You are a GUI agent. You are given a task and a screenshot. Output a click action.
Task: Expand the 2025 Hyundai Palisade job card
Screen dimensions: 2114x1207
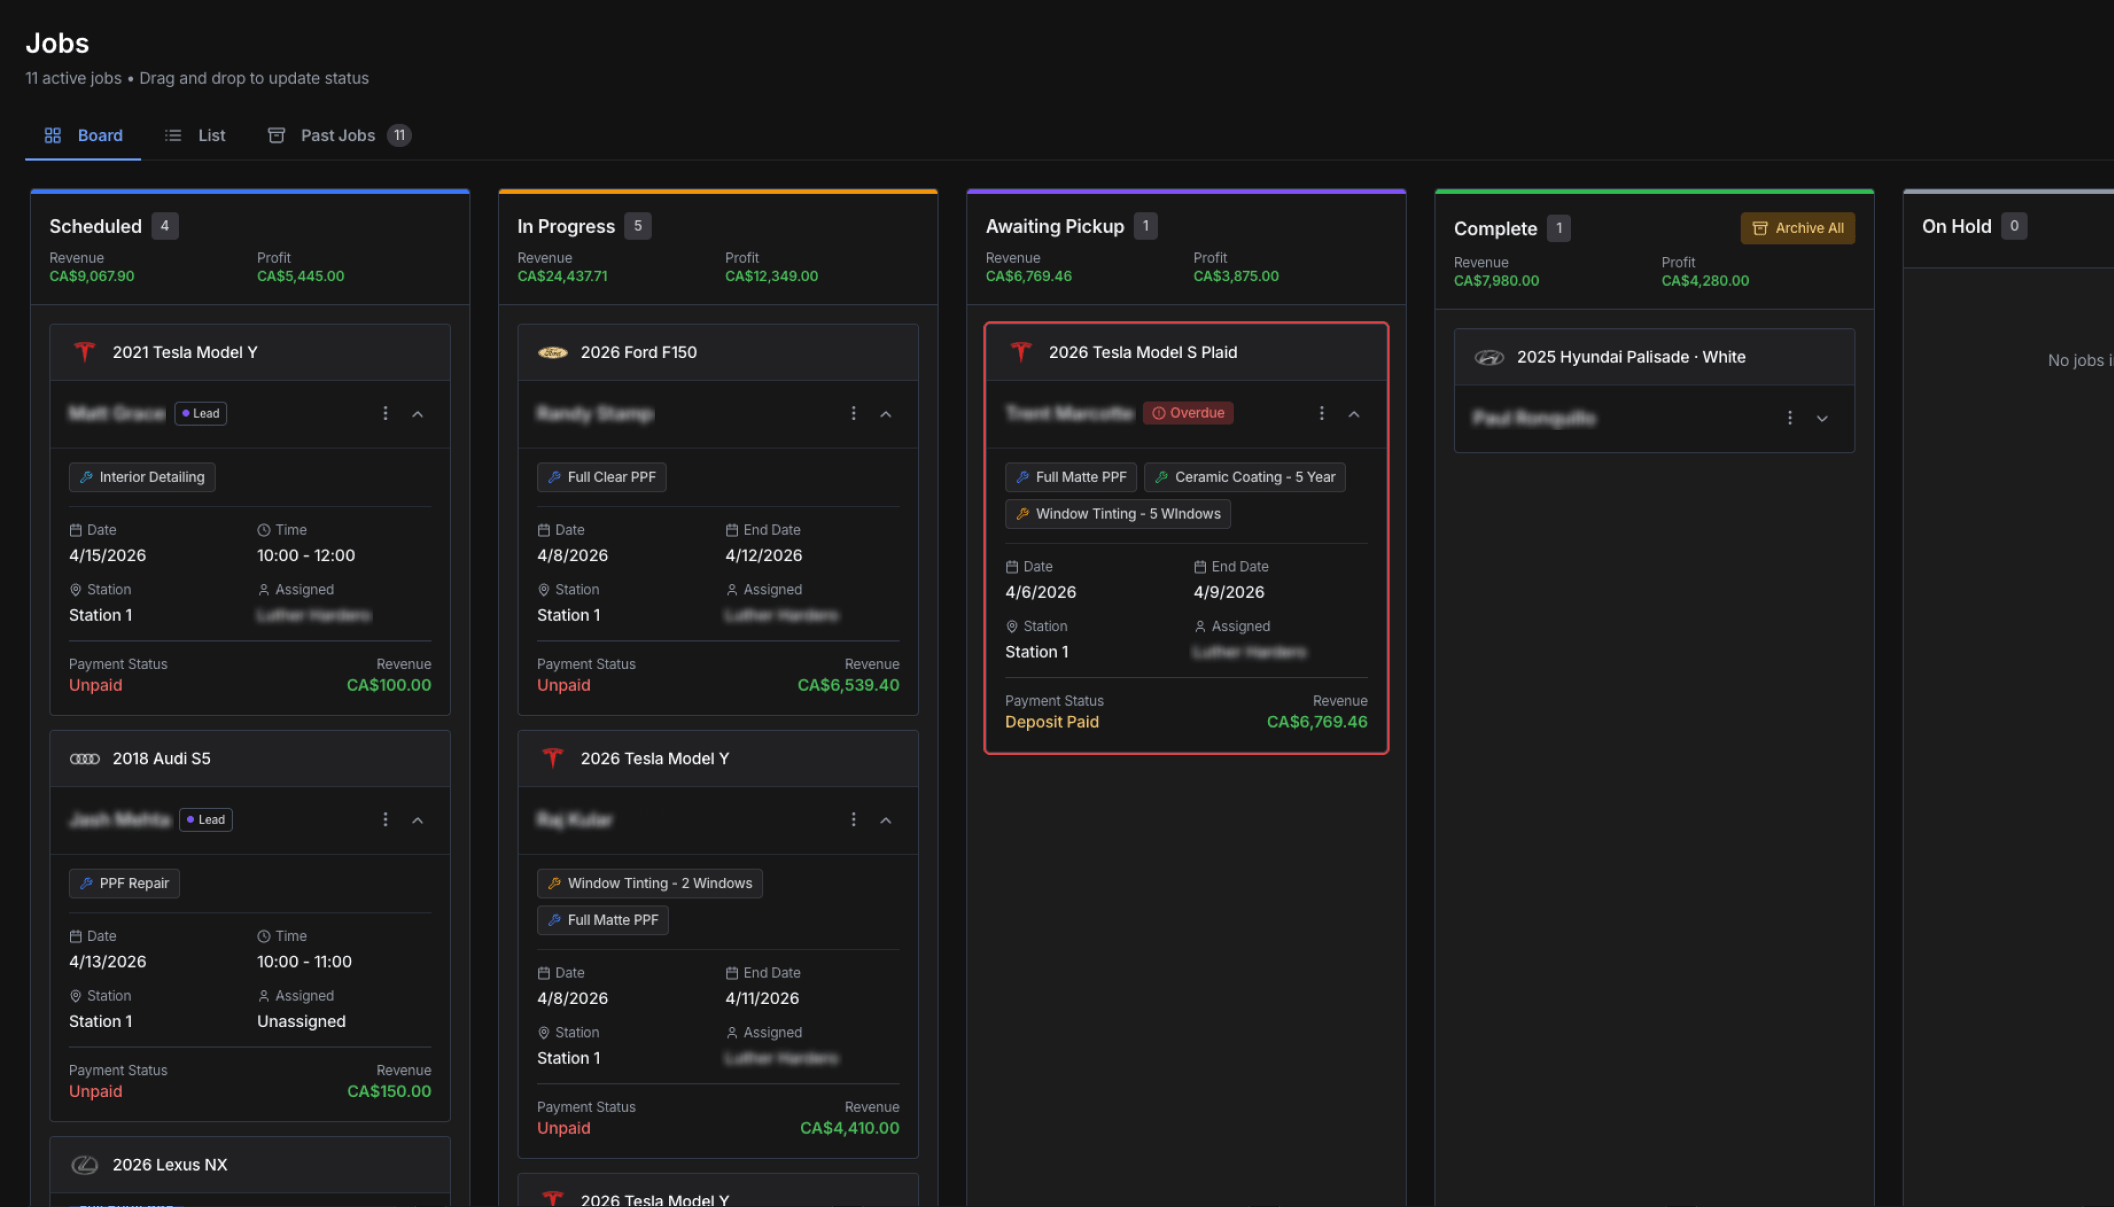click(x=1822, y=419)
